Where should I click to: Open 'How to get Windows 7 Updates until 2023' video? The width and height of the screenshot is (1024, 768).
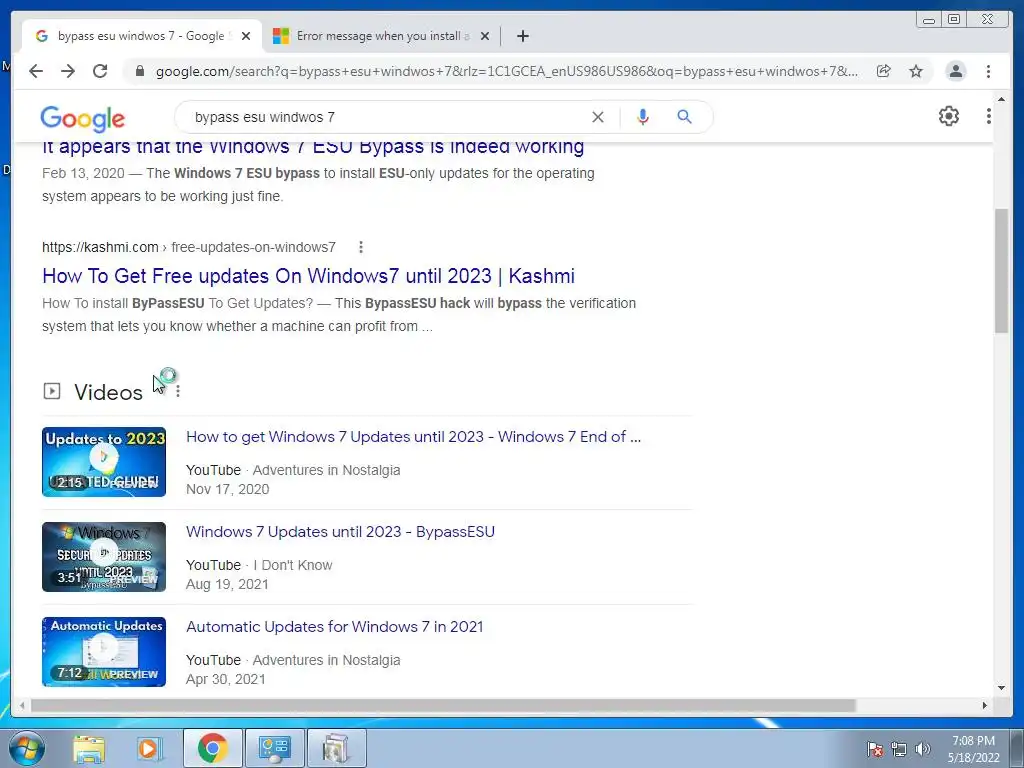(x=413, y=437)
